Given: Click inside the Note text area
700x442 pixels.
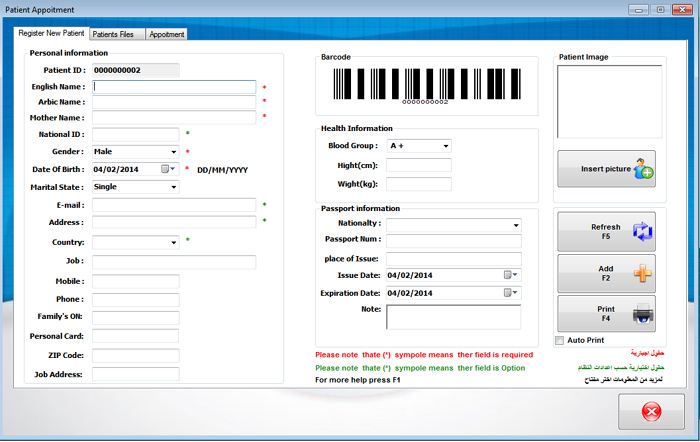Looking at the screenshot, I should pos(454,317).
